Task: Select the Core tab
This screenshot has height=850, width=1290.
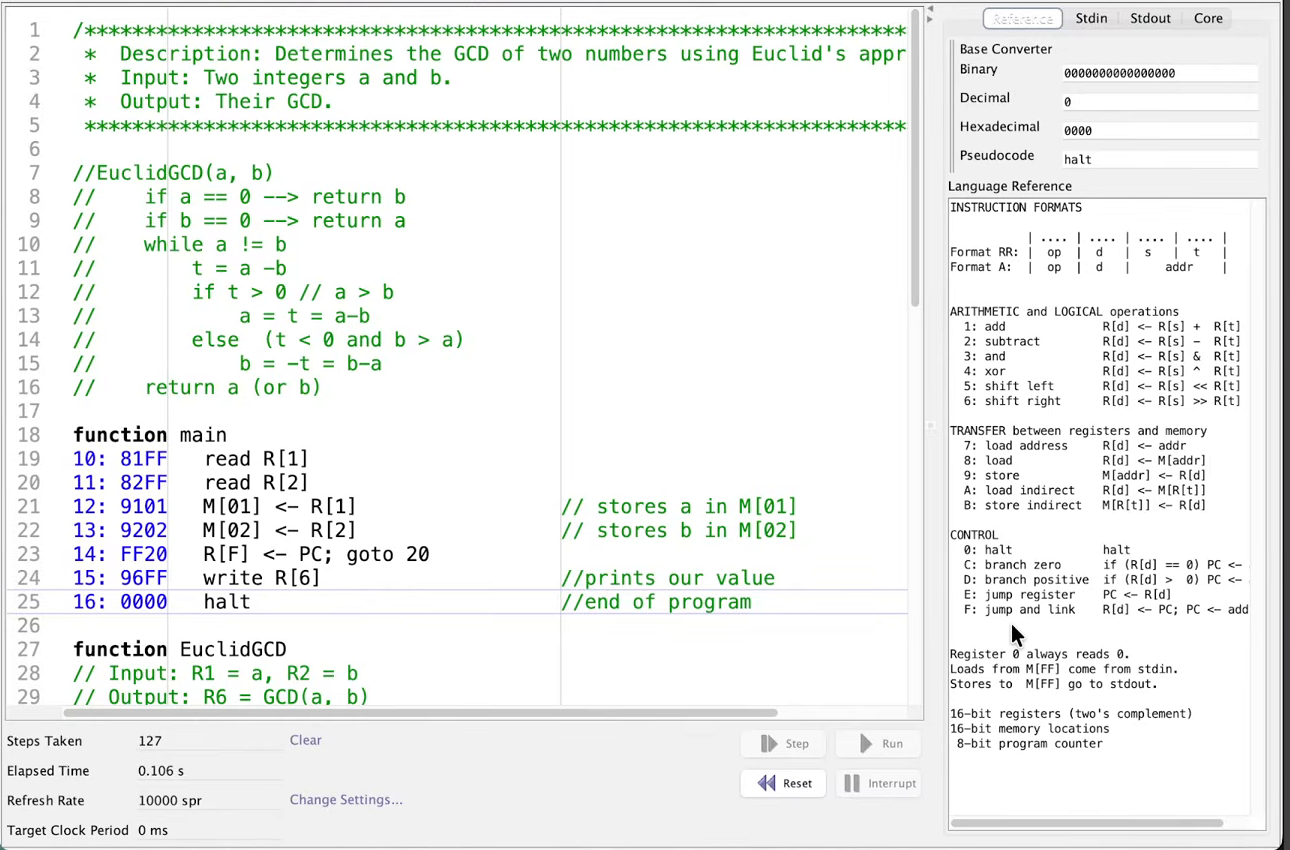Action: pyautogui.click(x=1208, y=19)
